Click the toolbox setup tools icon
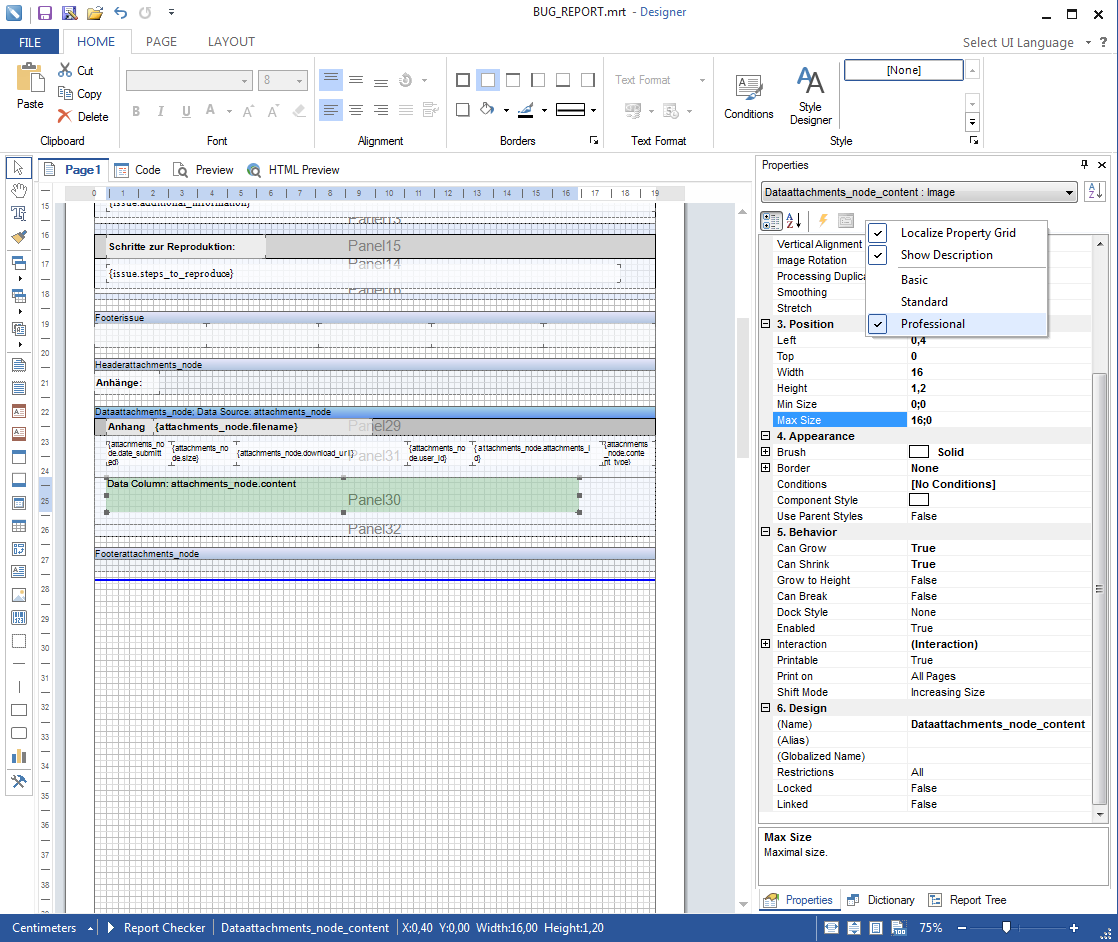The width and height of the screenshot is (1118, 942). coord(19,782)
